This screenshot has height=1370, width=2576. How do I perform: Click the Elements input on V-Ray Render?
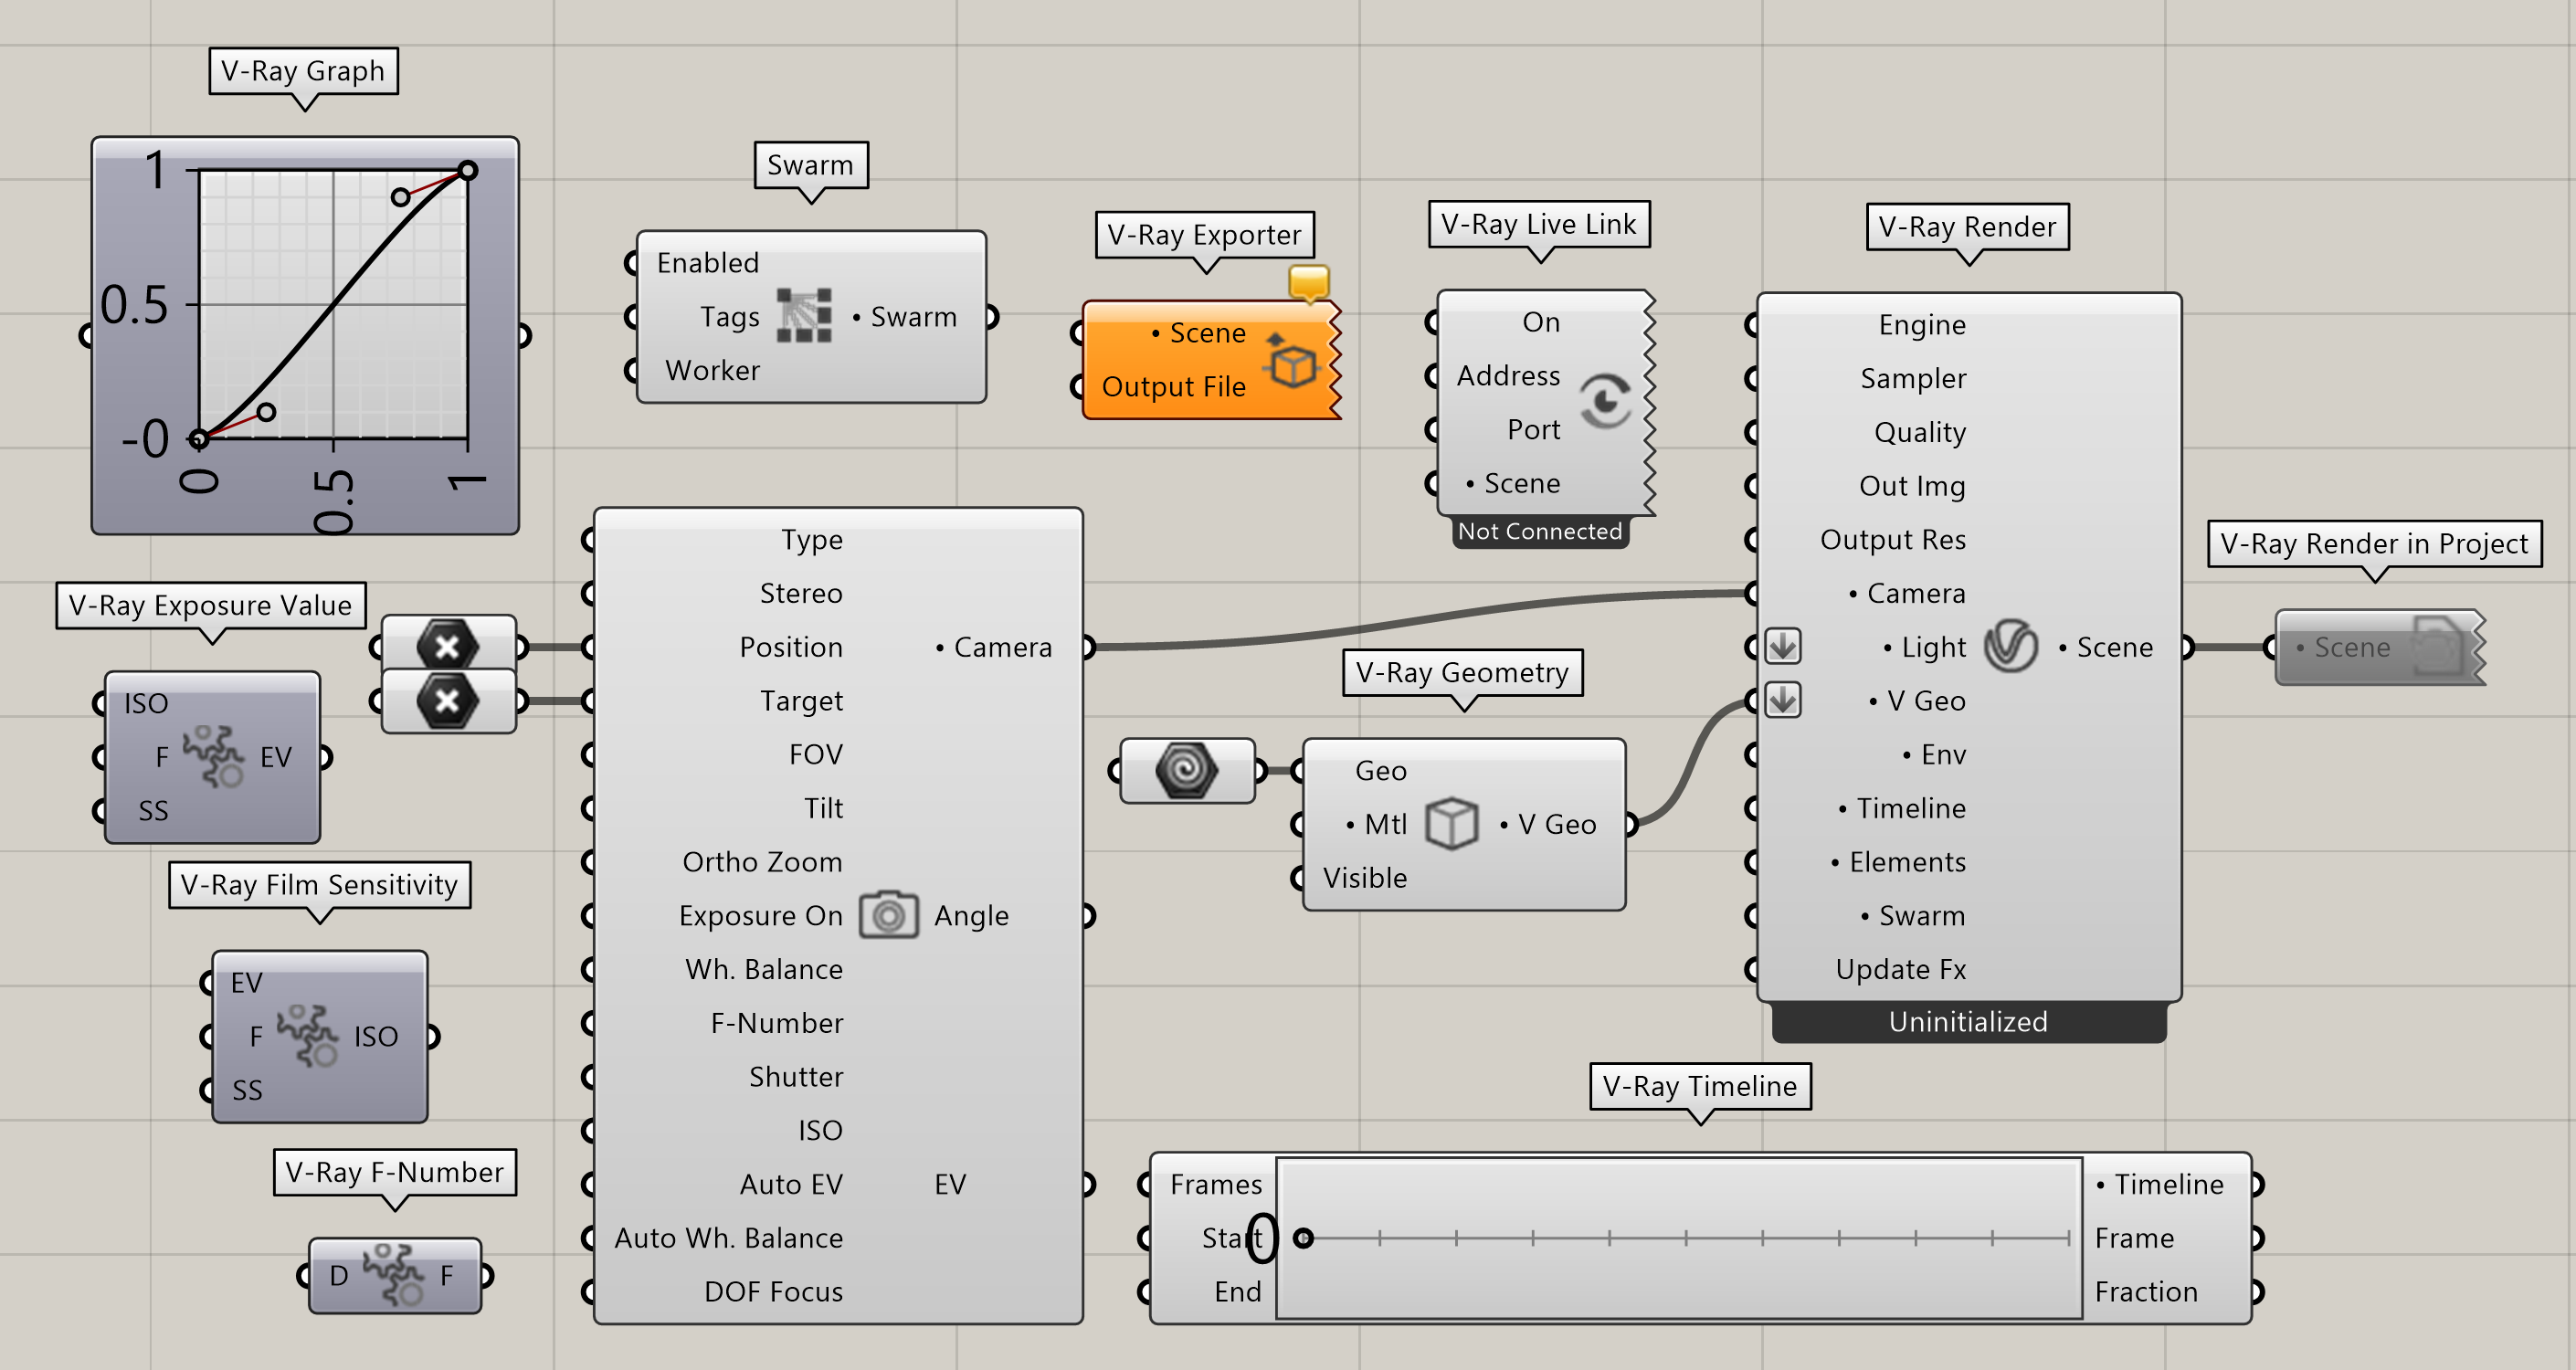[x=1898, y=862]
